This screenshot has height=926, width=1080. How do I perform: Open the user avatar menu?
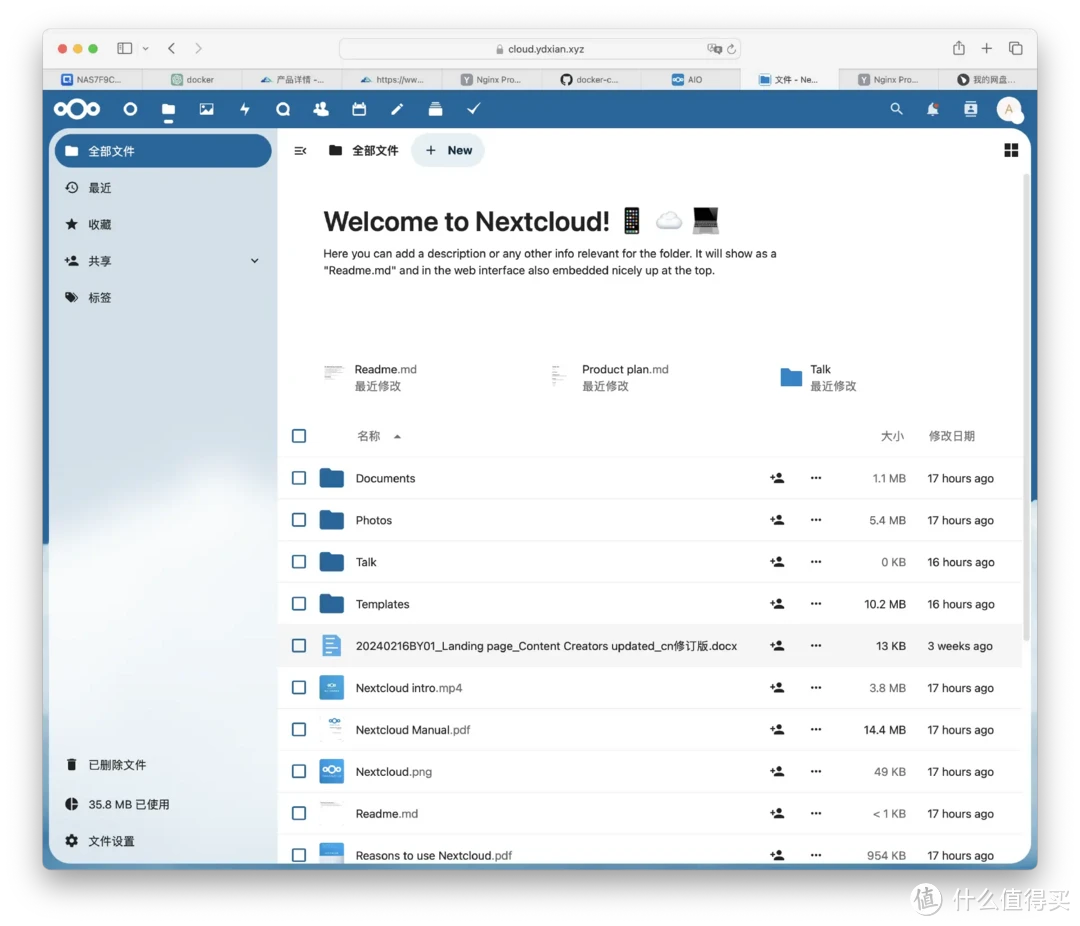point(1009,109)
